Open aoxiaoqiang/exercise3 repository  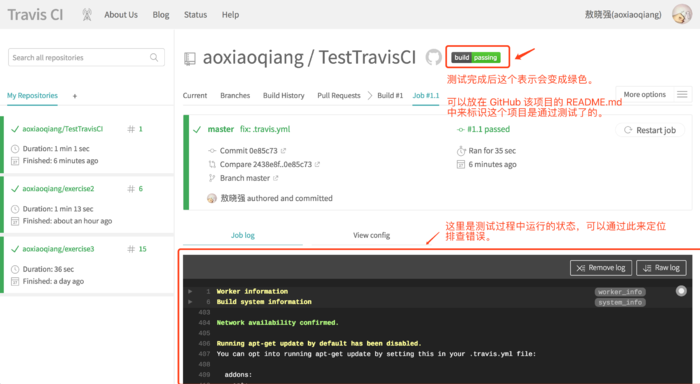58,249
